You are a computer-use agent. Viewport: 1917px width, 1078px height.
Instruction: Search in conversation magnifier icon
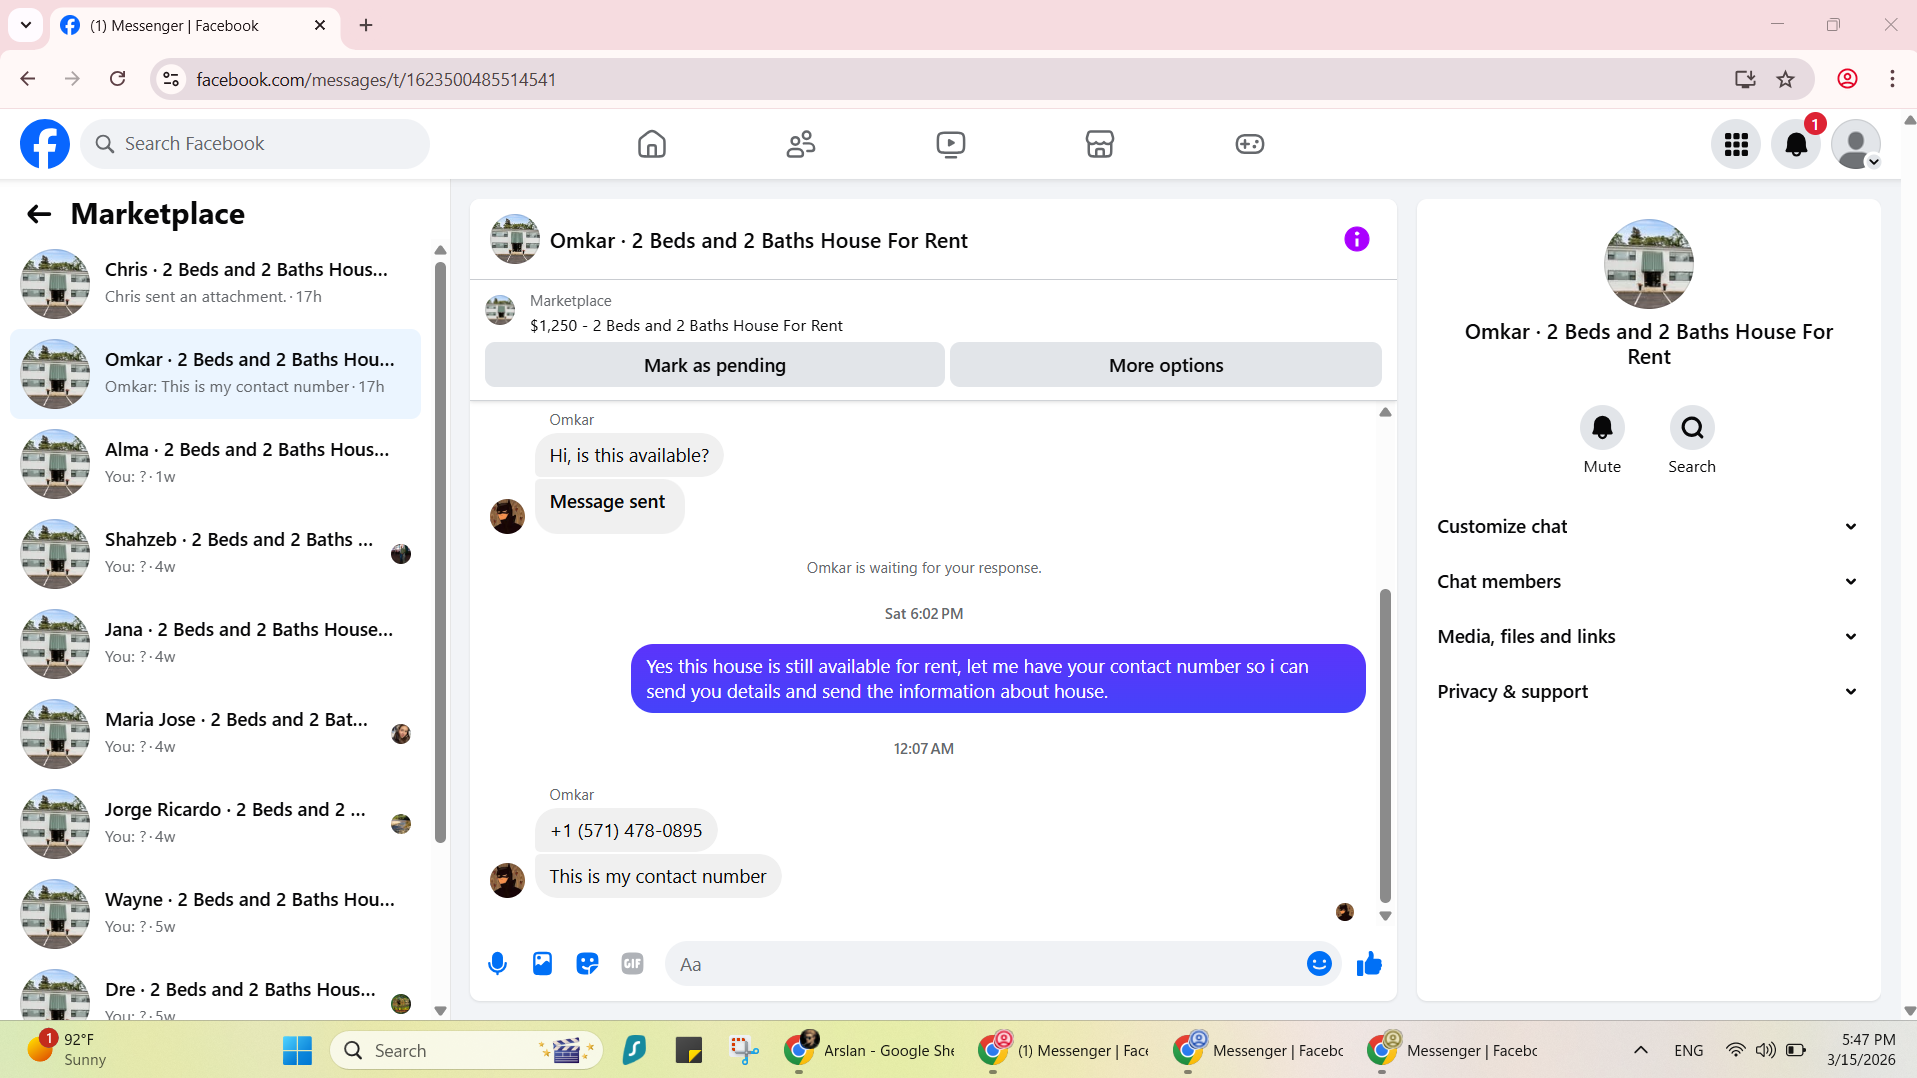coord(1692,428)
